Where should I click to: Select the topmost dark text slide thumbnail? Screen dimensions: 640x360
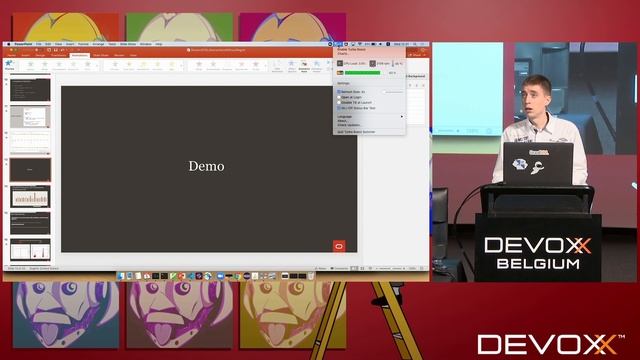30,89
